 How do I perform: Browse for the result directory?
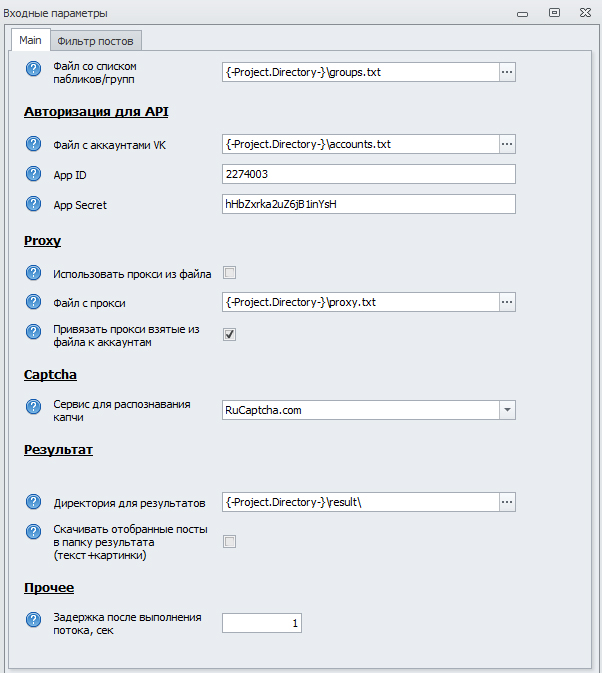[x=507, y=502]
